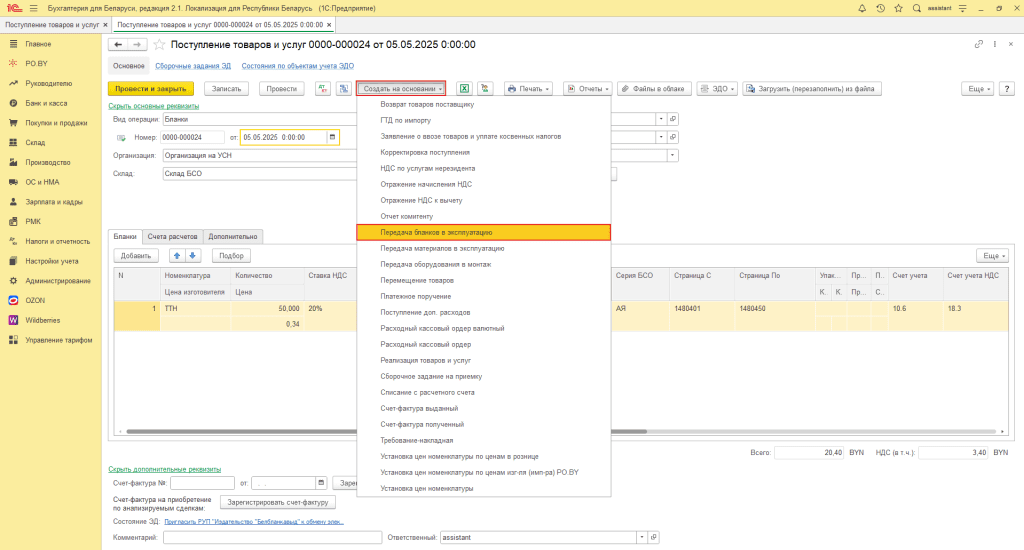Screen dimensions: 1024x550
Task: Click the Номер field 0000-000024
Action: tap(193, 137)
